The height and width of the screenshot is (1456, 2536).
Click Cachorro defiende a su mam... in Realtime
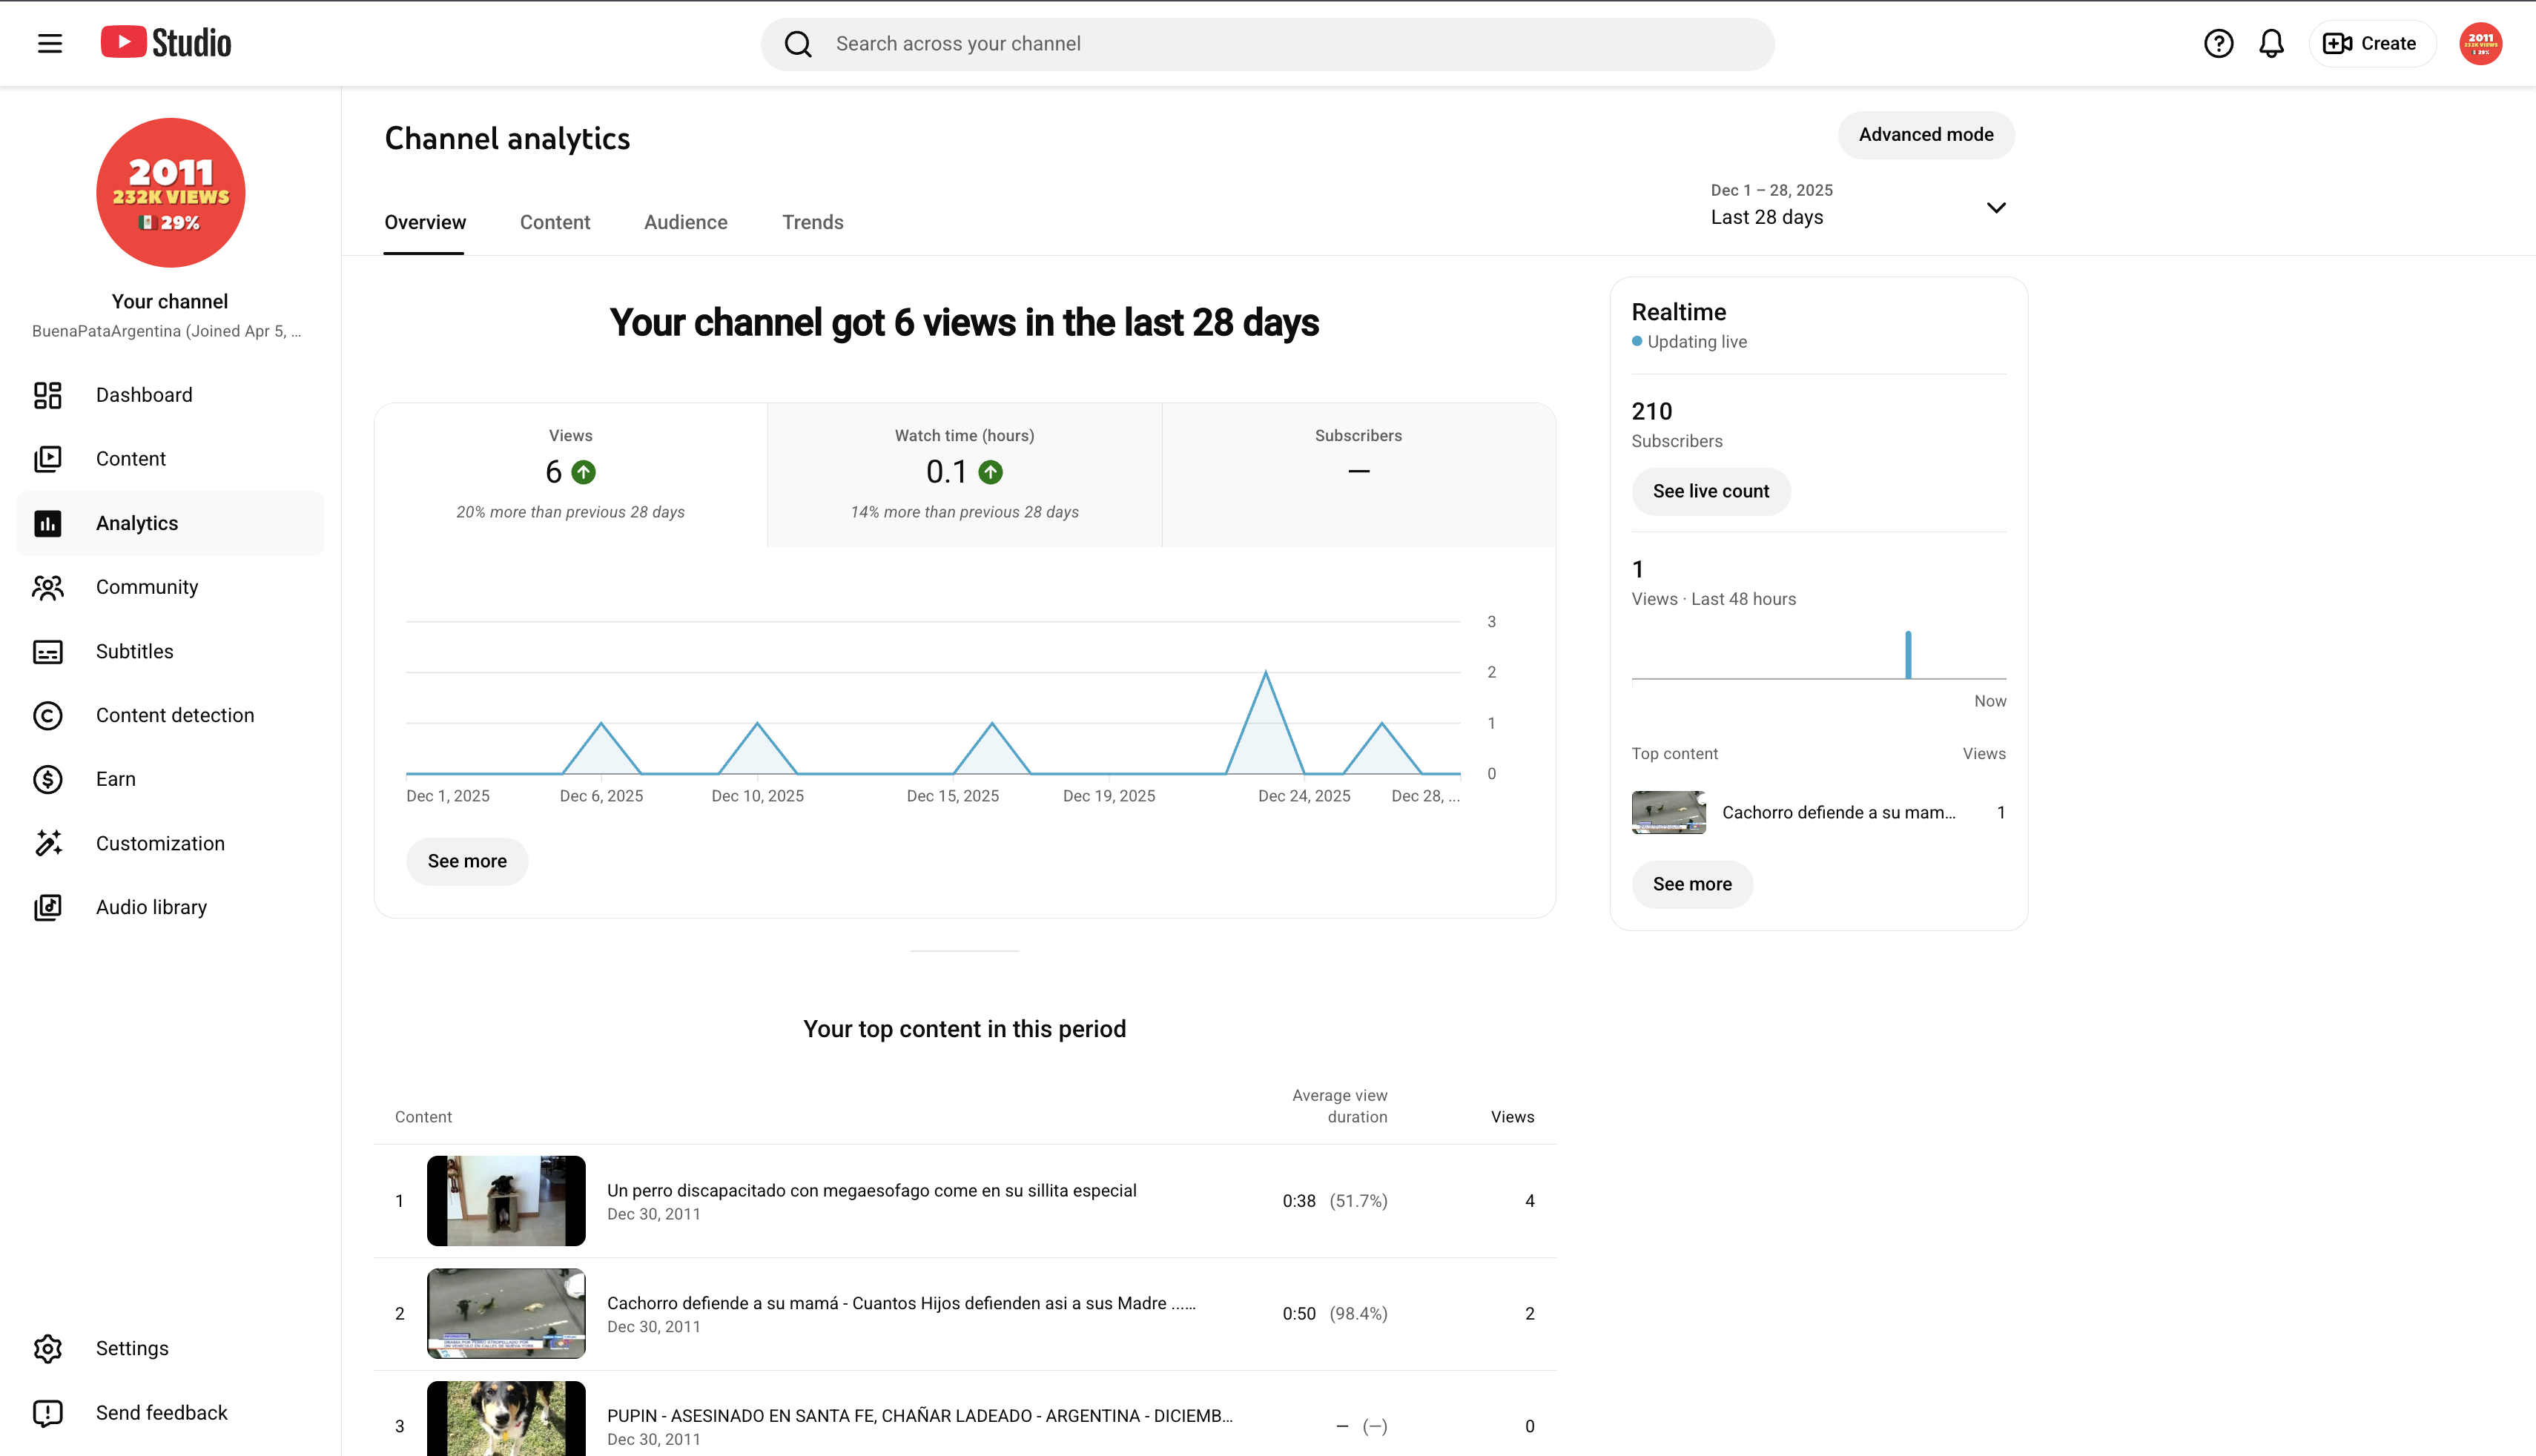pos(1838,812)
